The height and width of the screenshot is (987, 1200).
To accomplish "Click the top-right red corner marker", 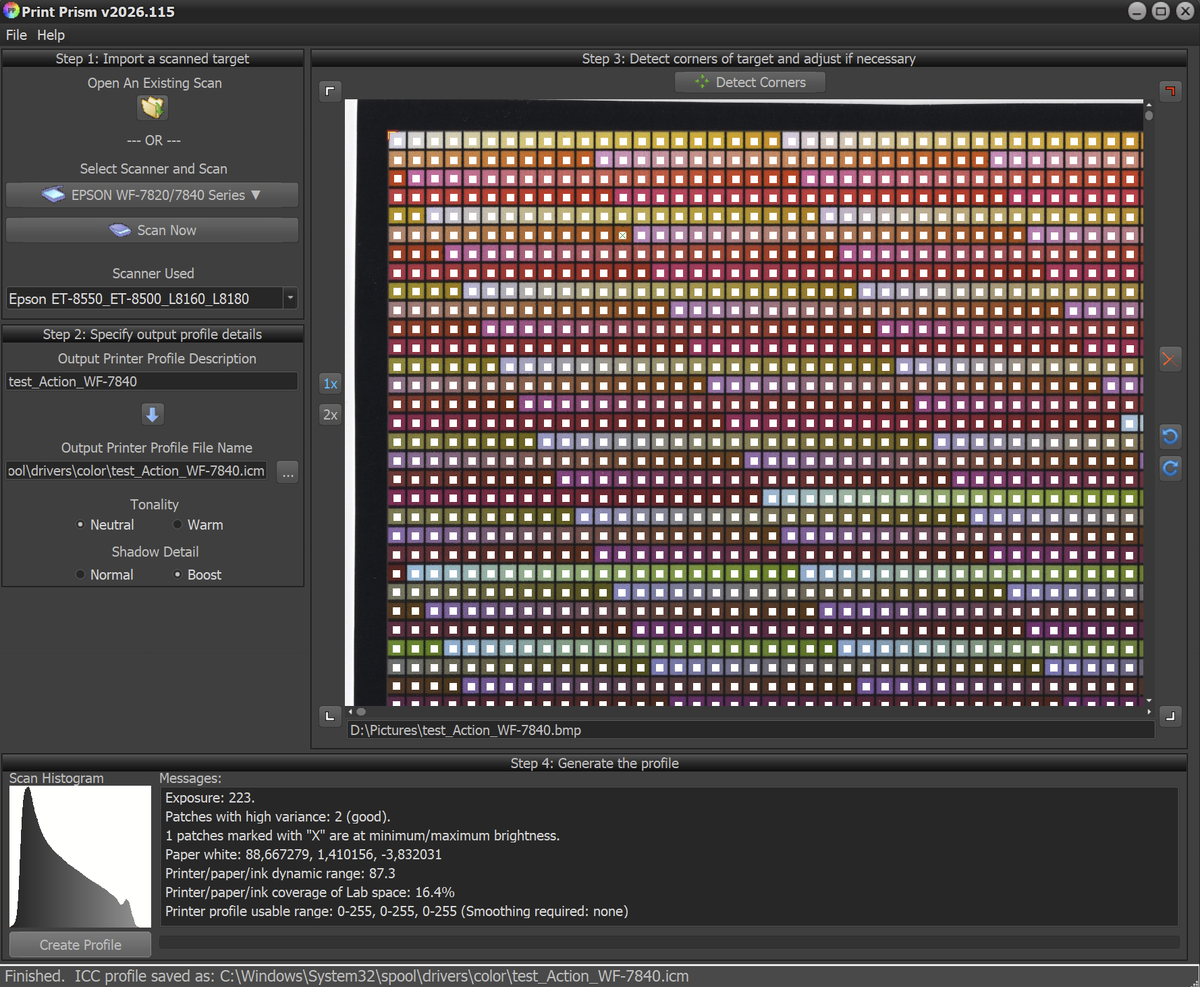I will point(1170,91).
